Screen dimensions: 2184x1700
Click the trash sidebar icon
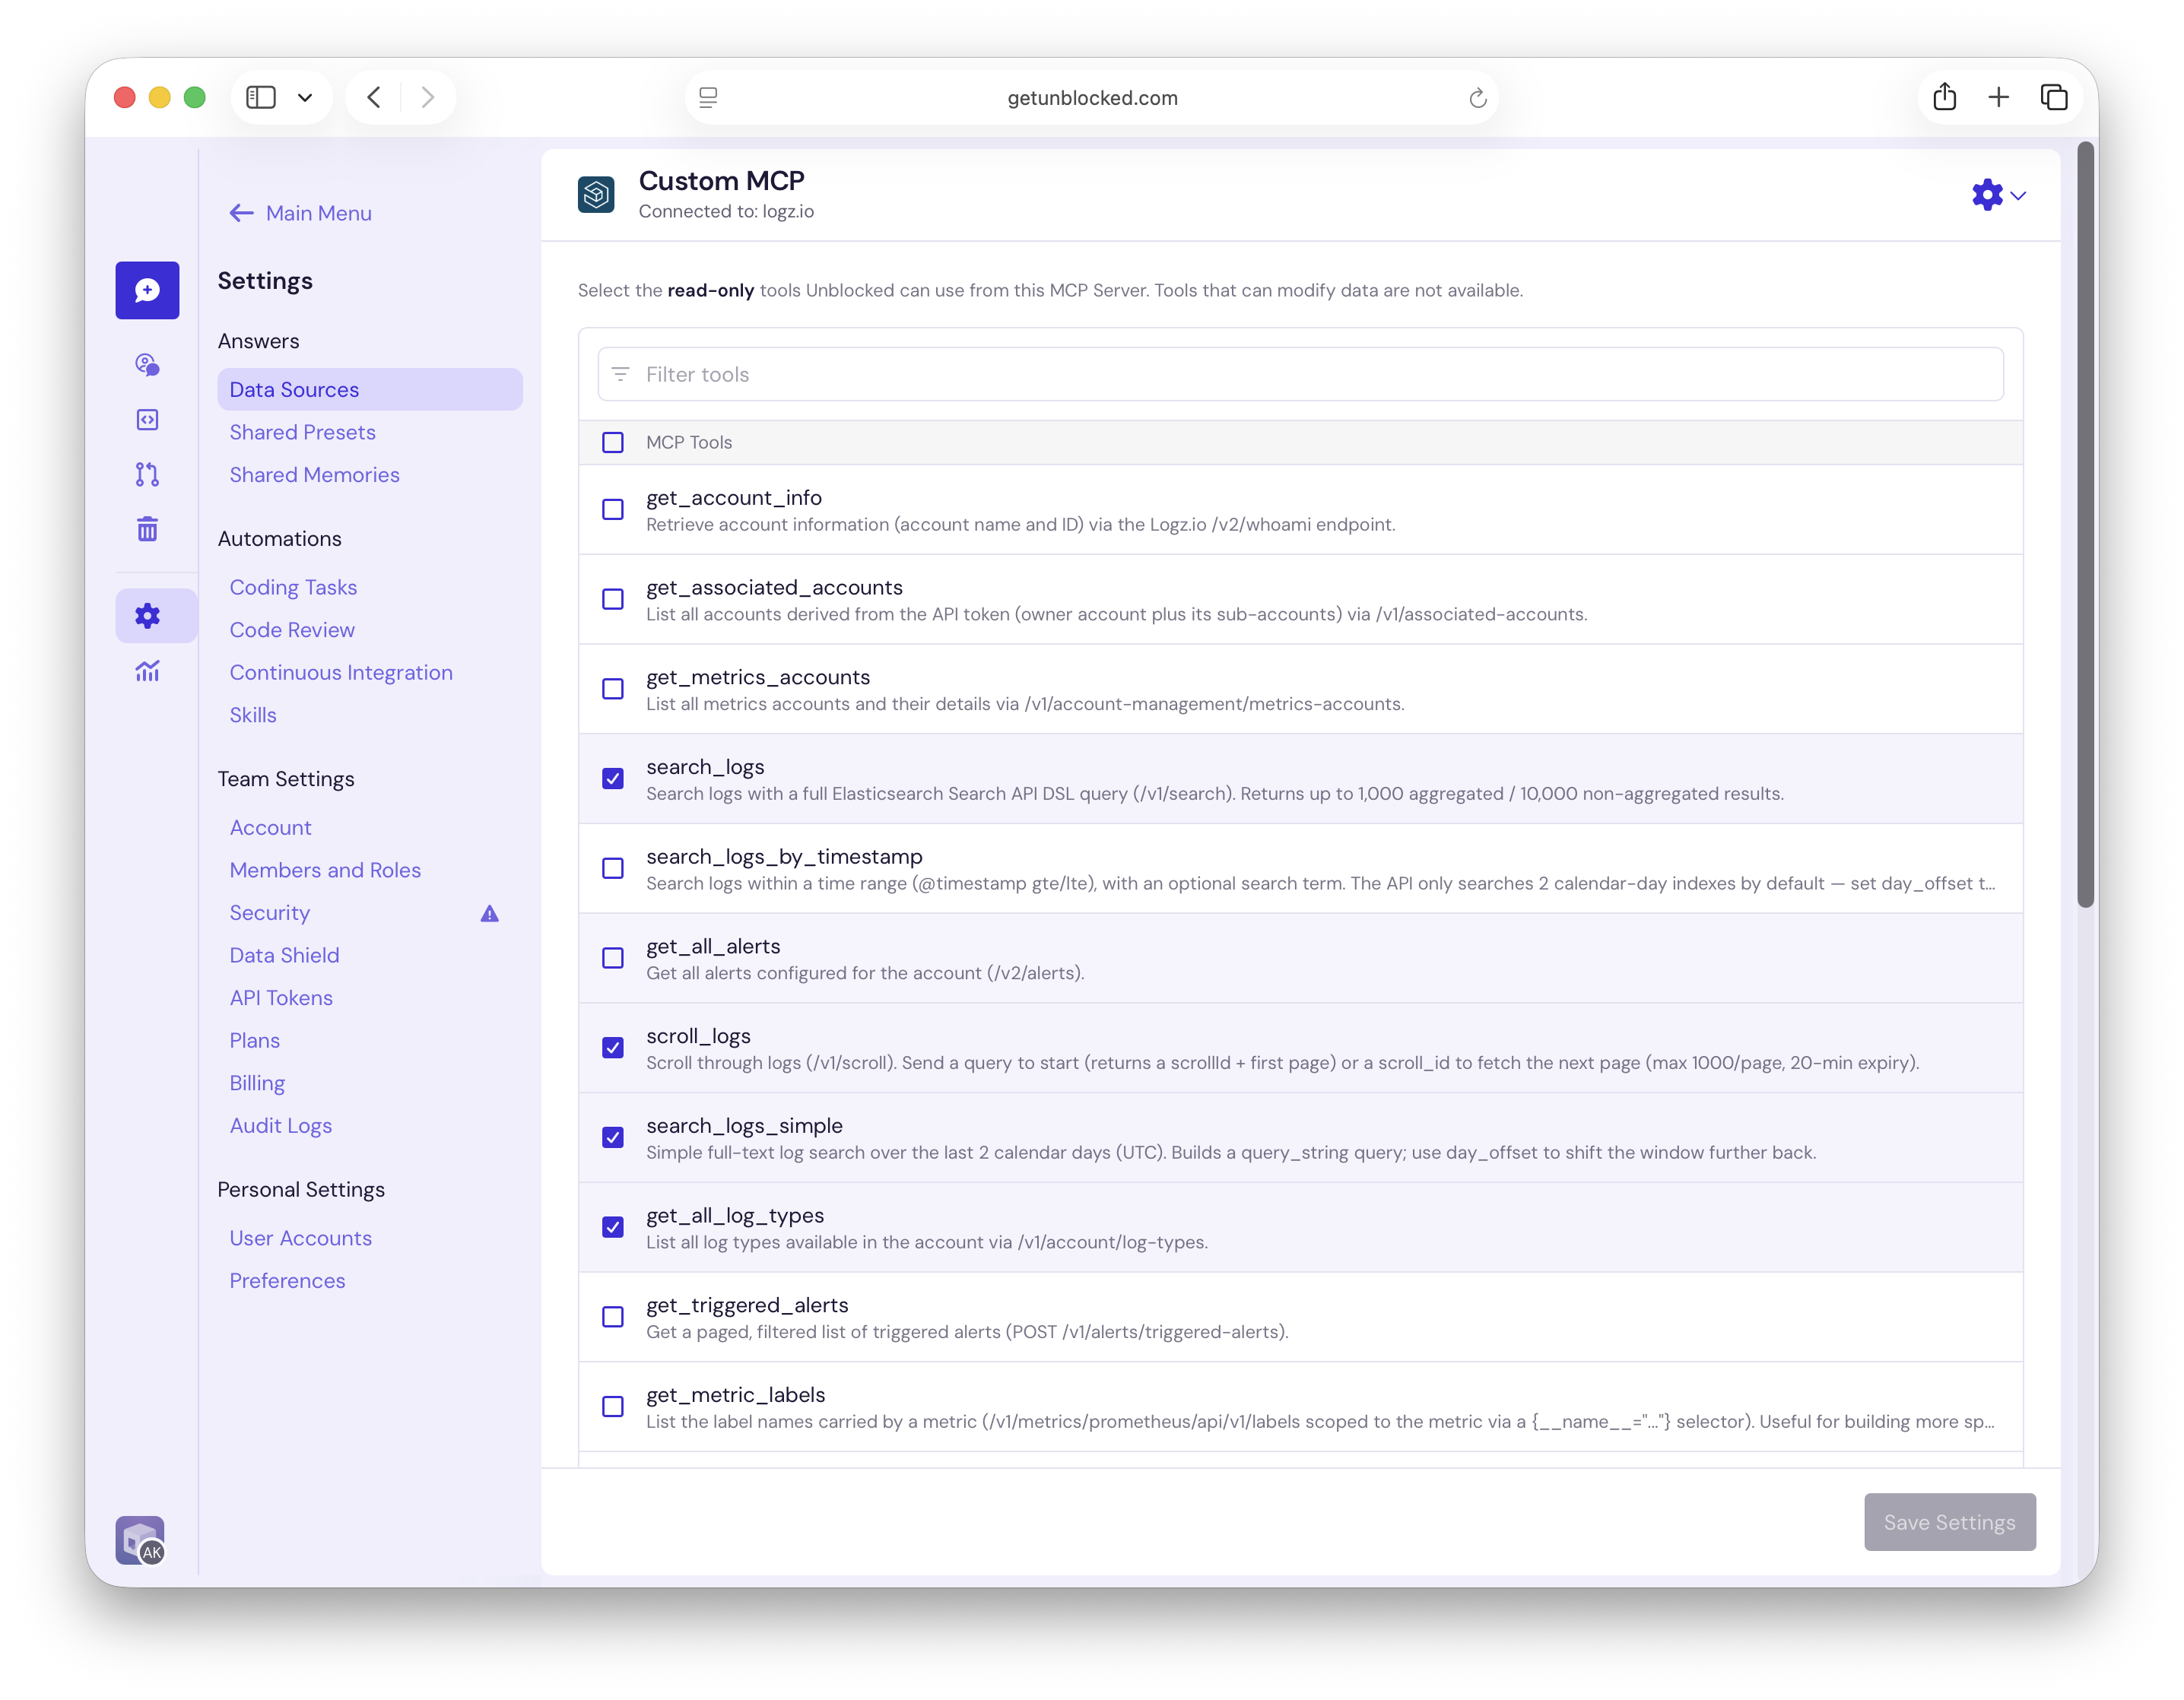[x=147, y=529]
